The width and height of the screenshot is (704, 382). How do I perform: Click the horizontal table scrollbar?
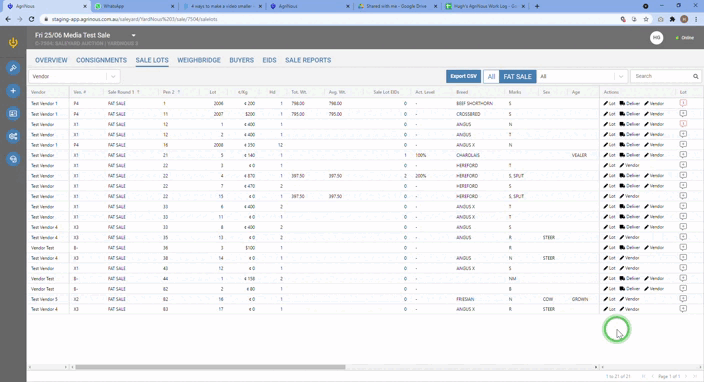click(210, 367)
